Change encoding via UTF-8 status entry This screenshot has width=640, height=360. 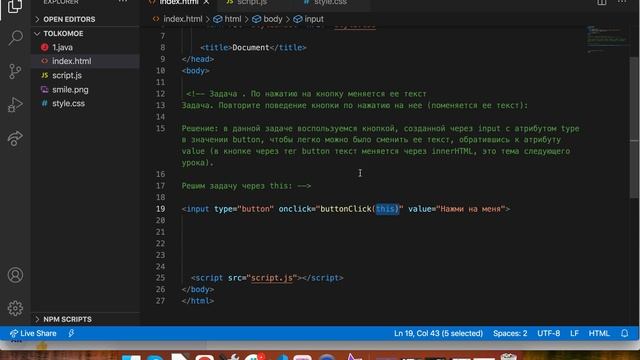tap(548, 333)
